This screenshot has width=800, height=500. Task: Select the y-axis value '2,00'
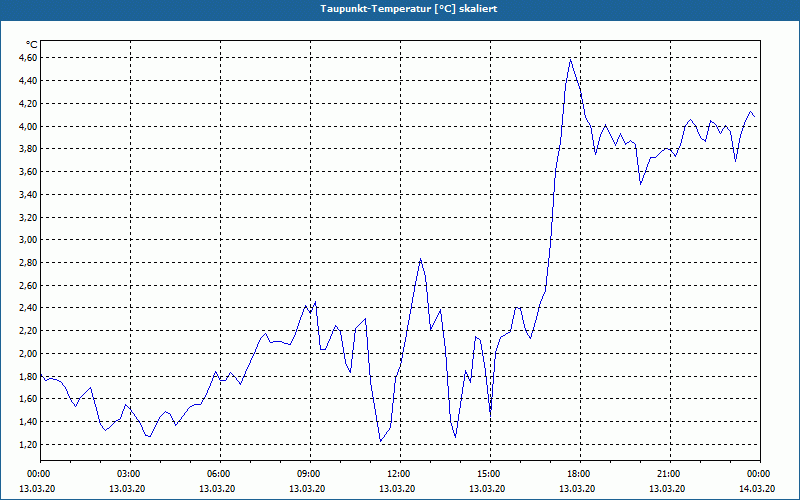(29, 354)
